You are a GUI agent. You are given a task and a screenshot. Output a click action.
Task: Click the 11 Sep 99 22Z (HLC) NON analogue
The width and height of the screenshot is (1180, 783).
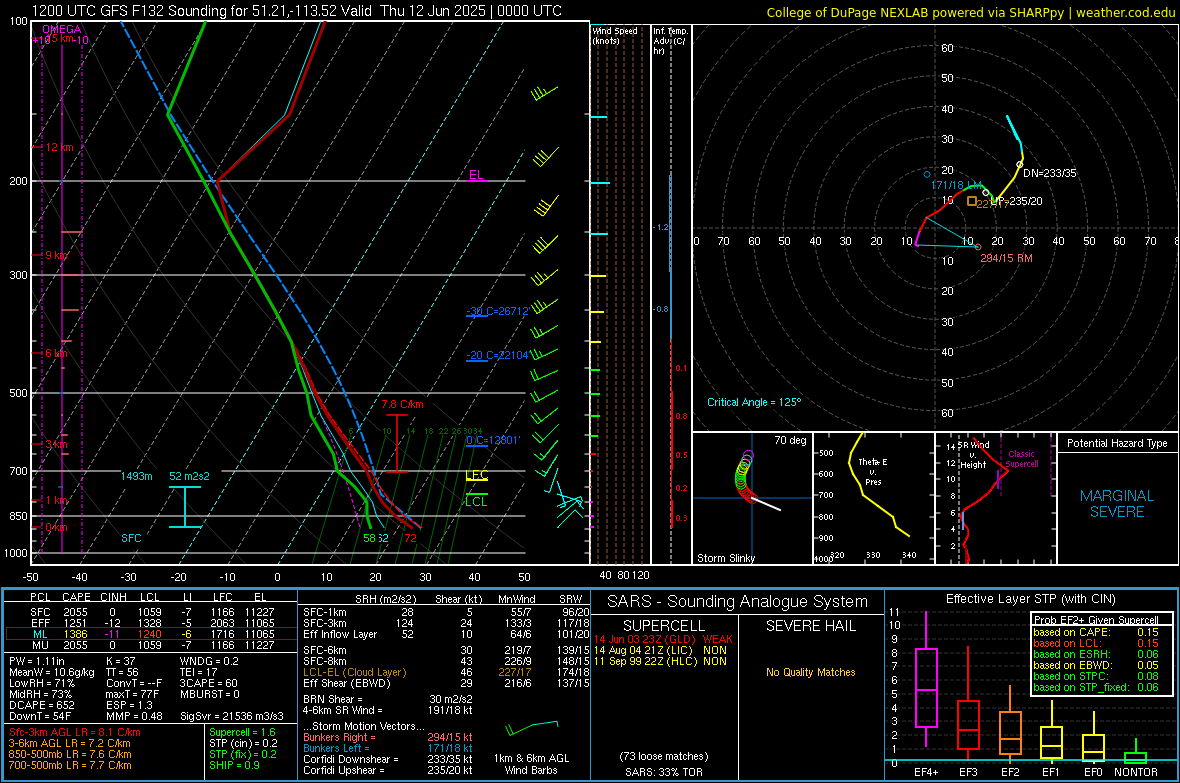[x=660, y=661]
